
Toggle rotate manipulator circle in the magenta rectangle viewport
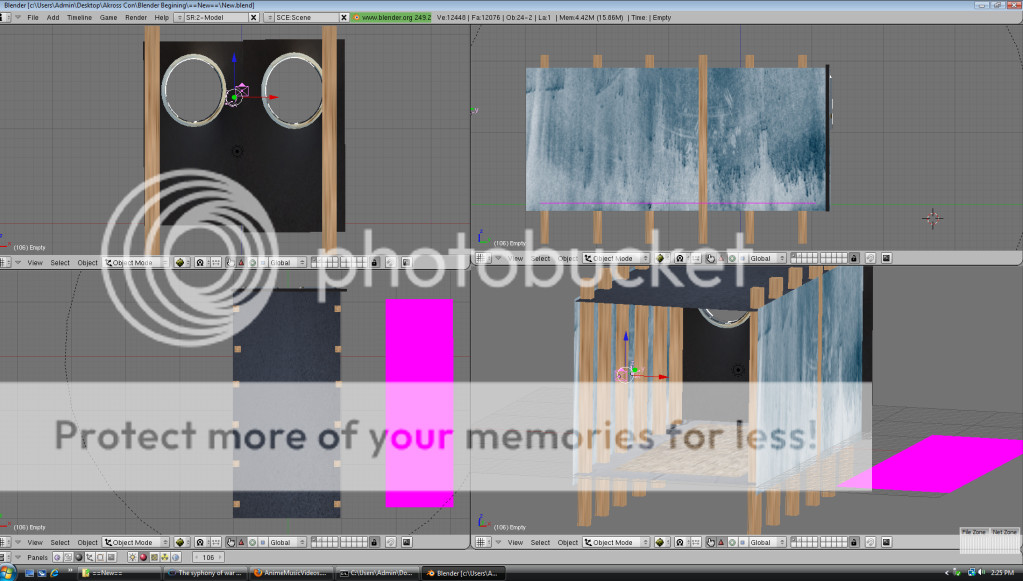click(252, 542)
